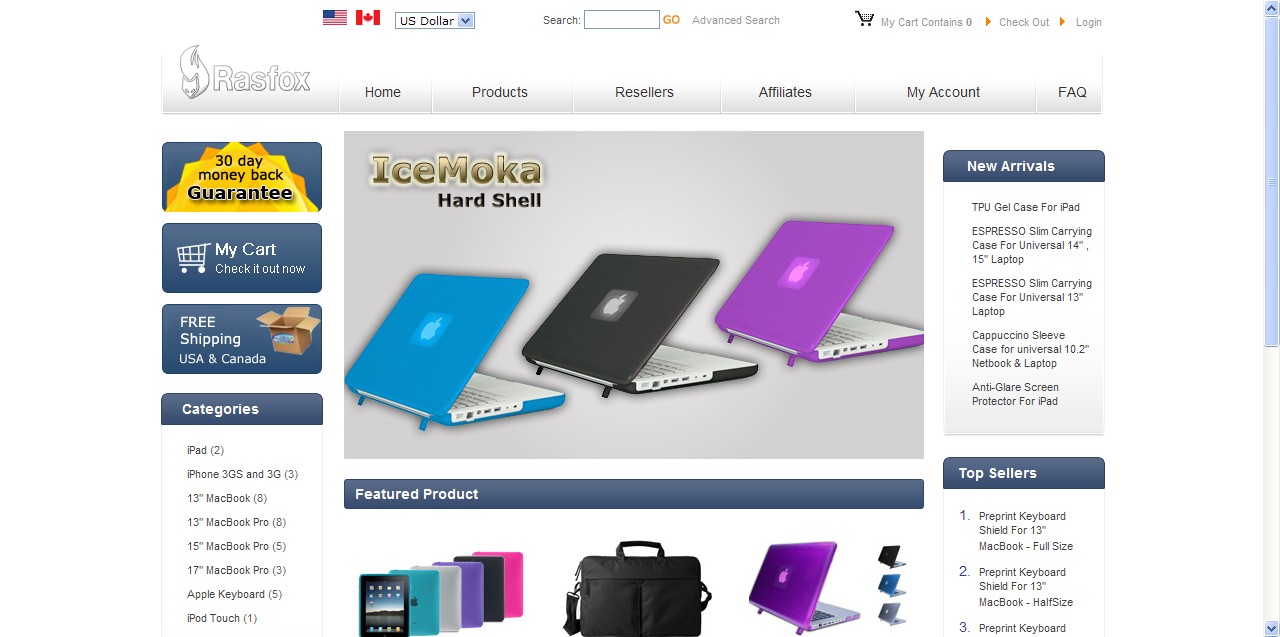Focus the Search input field
The image size is (1280, 637).
[621, 20]
